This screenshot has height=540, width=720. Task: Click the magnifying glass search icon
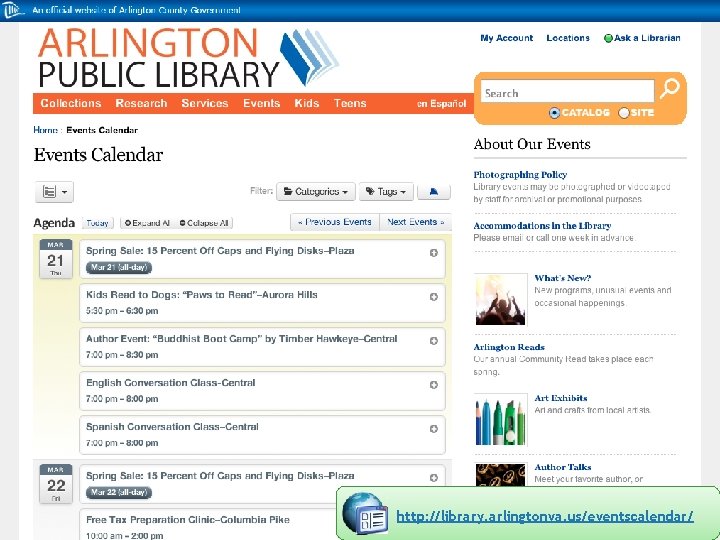(x=669, y=88)
